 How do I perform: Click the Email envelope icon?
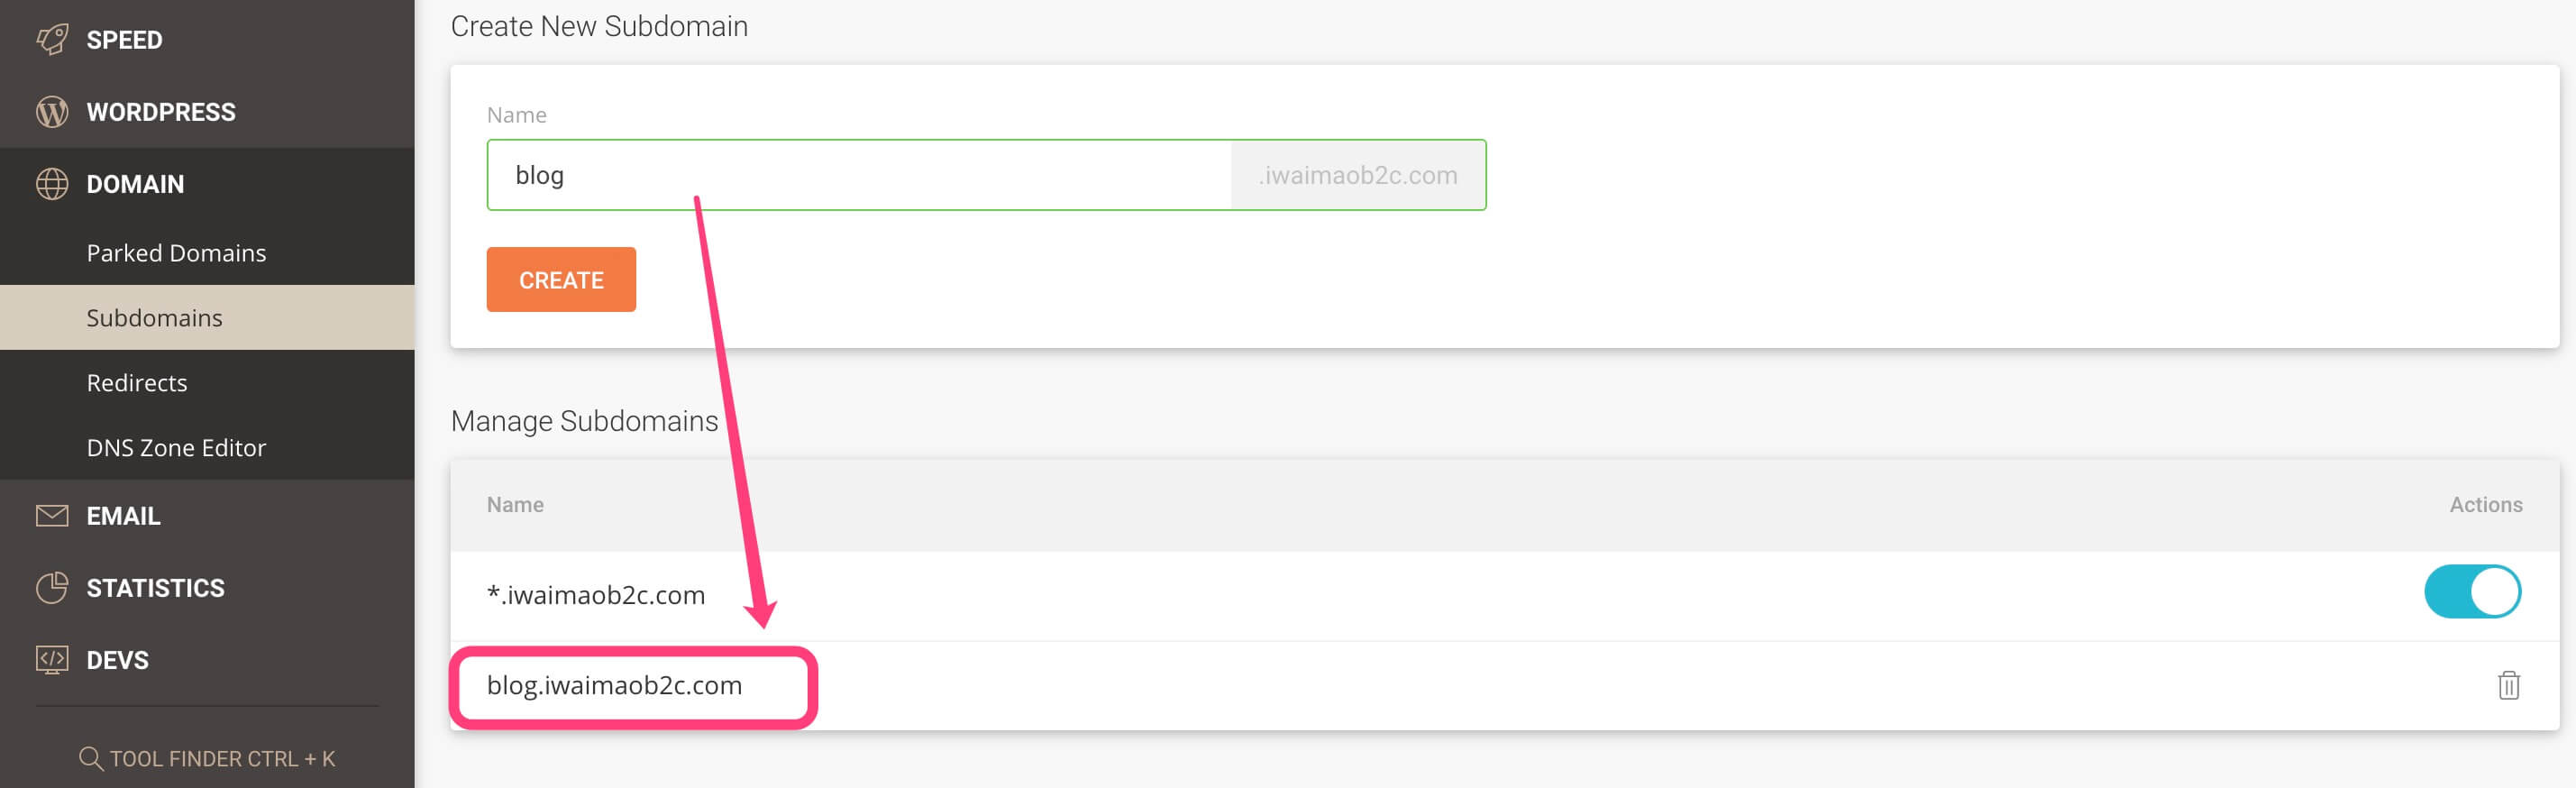52,516
